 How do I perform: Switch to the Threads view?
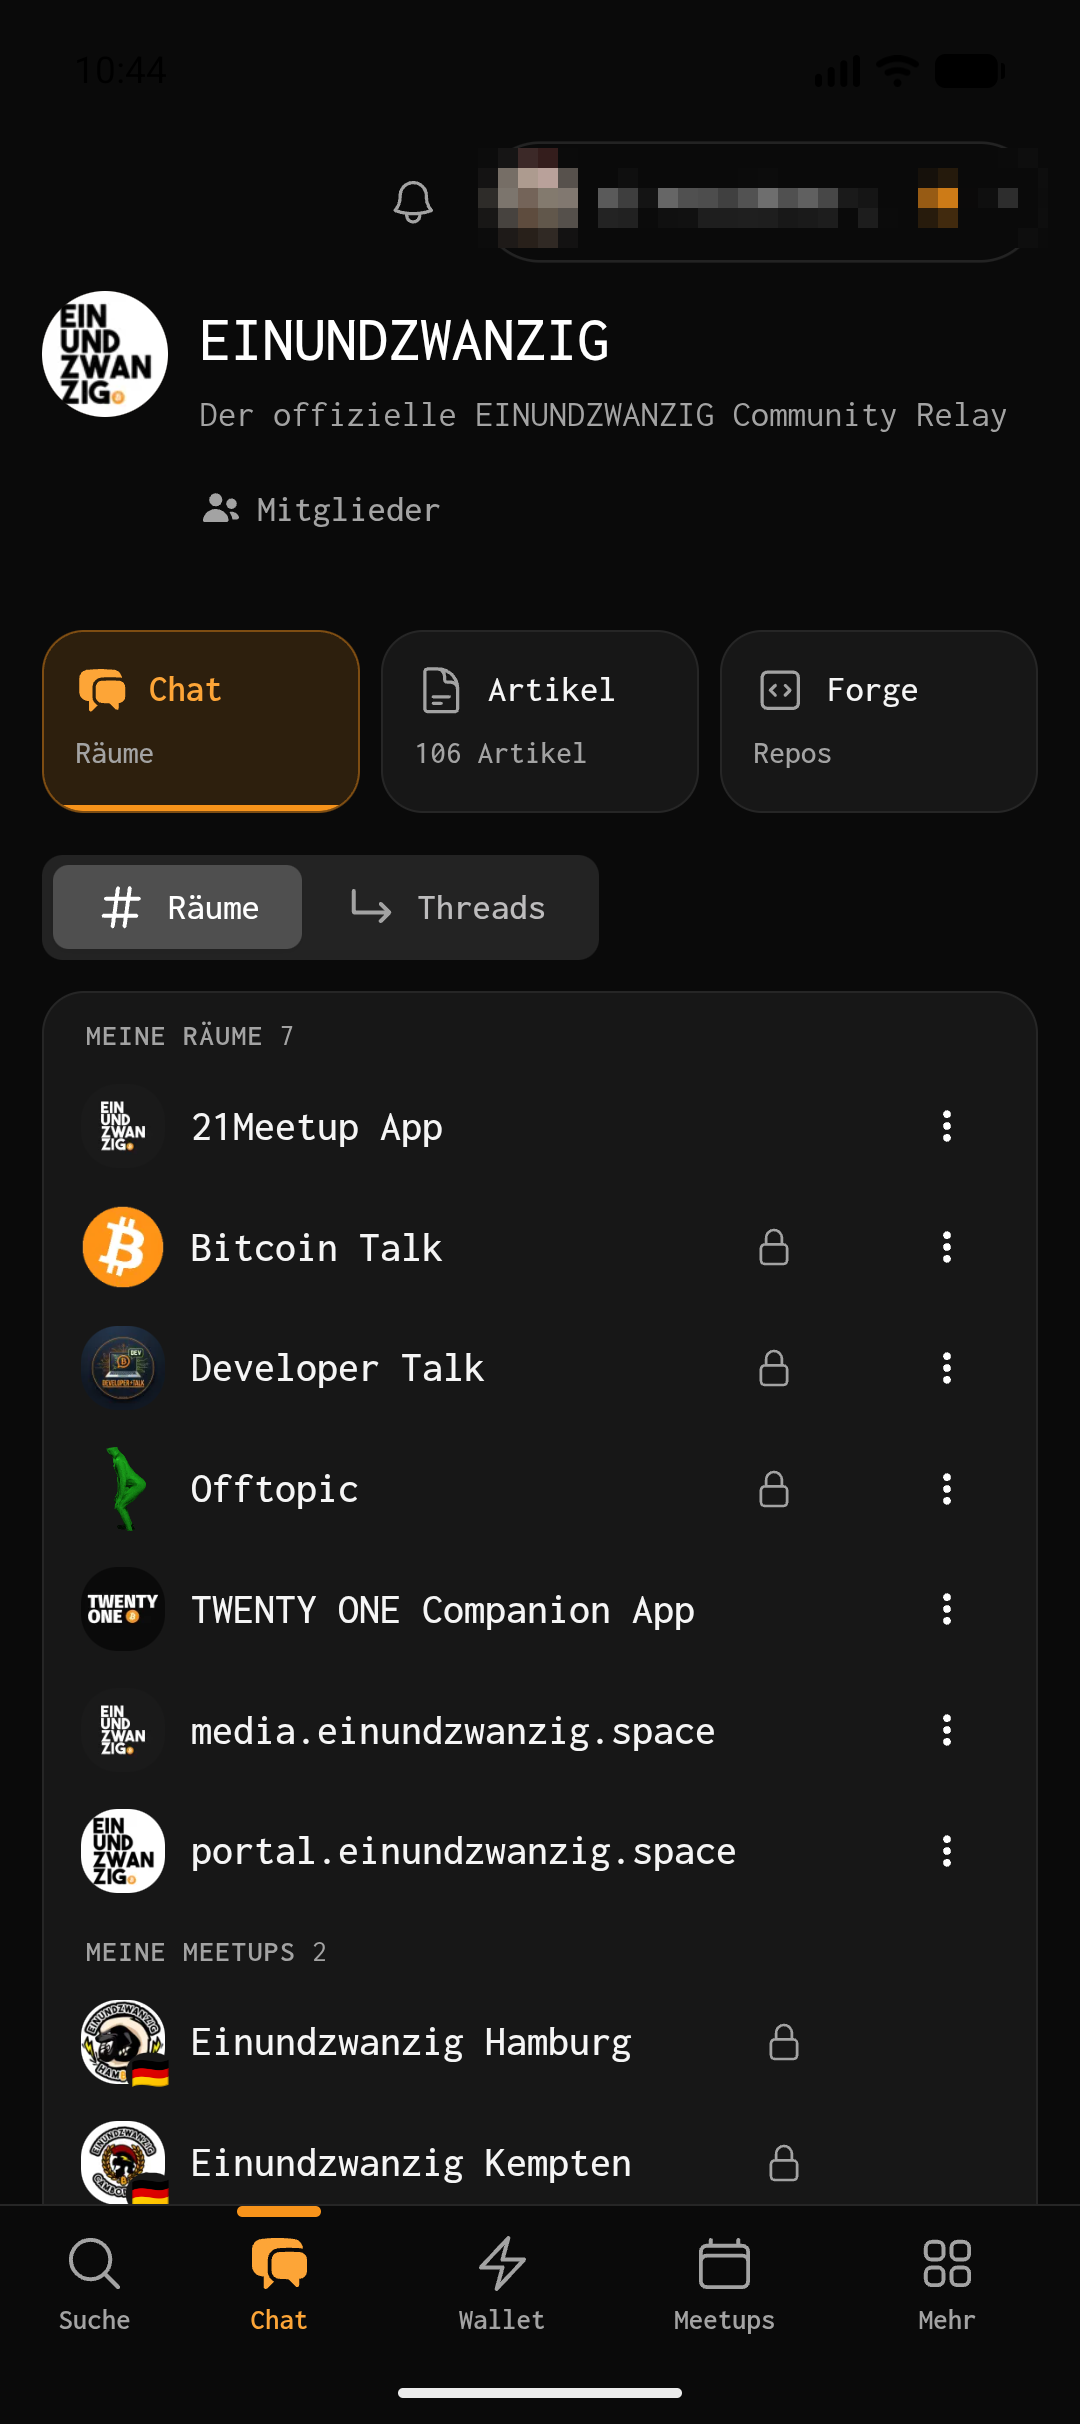coord(448,907)
